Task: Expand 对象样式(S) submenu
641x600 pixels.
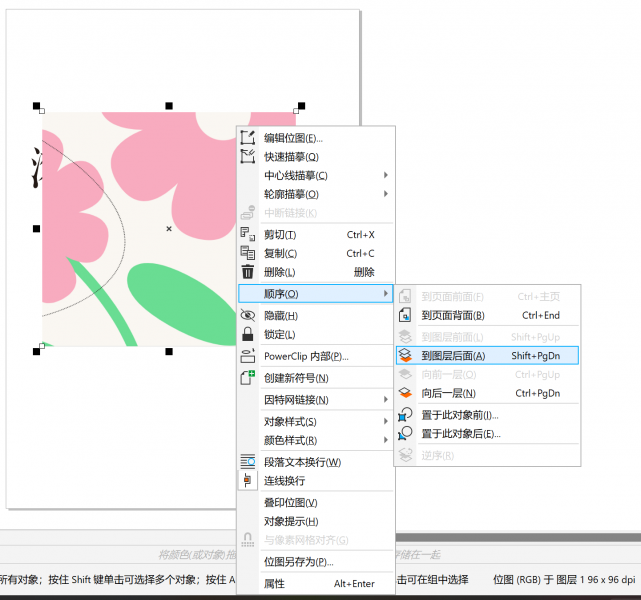Action: [x=316, y=421]
